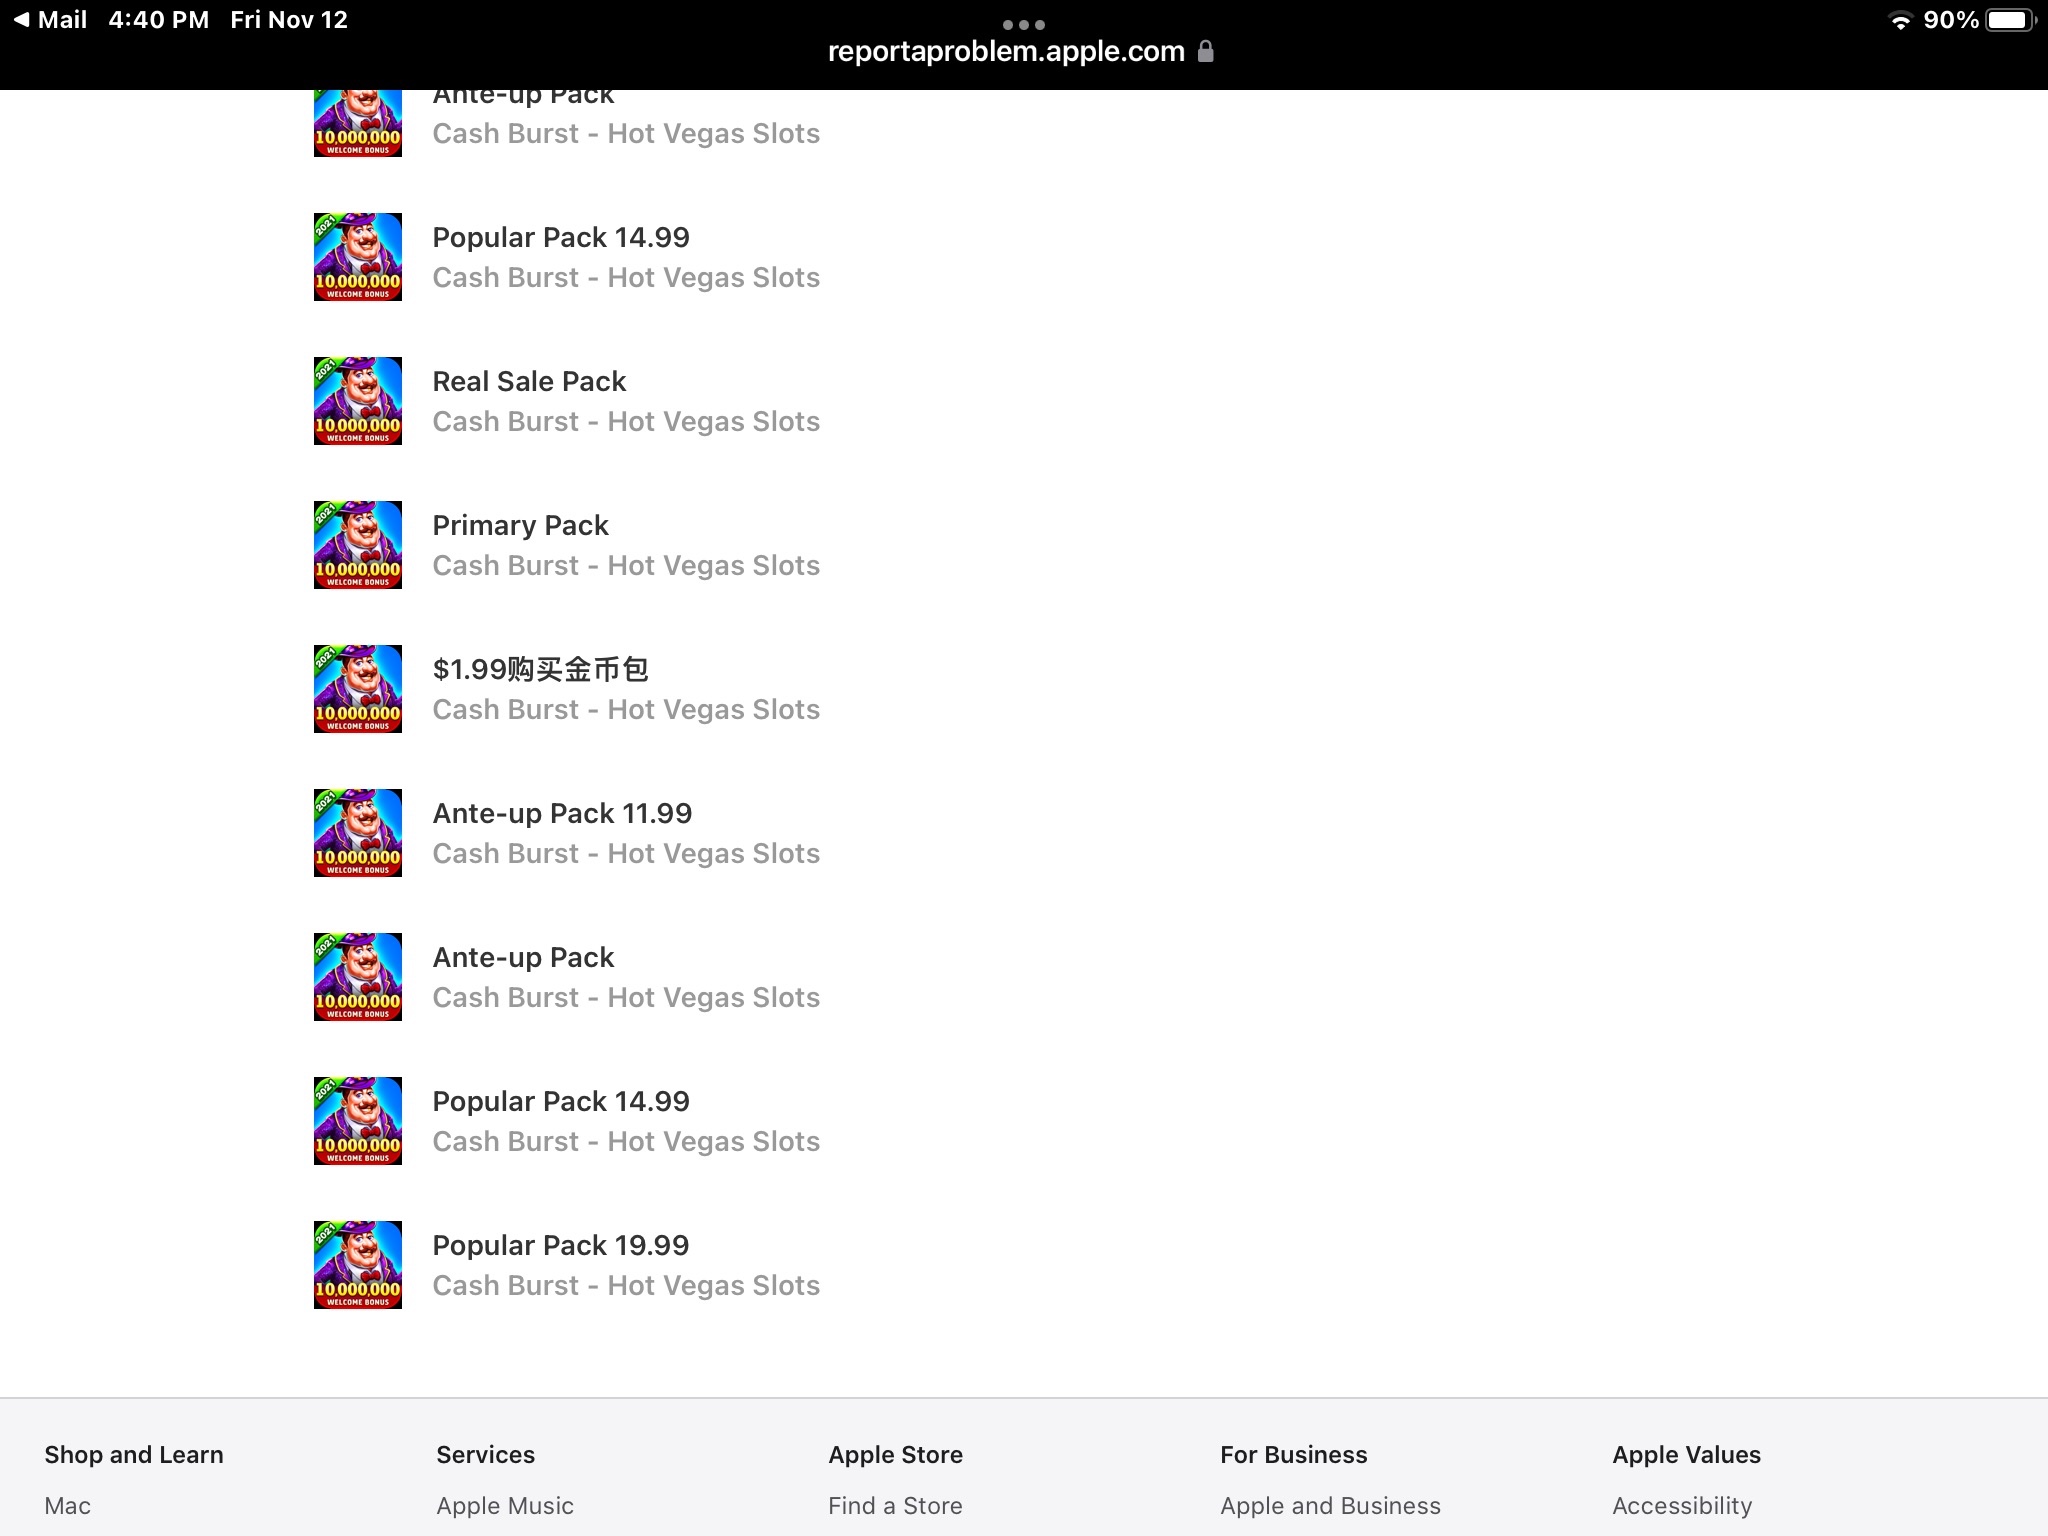2048x1536 pixels.
Task: Go to Find a Store link
Action: pos(895,1506)
